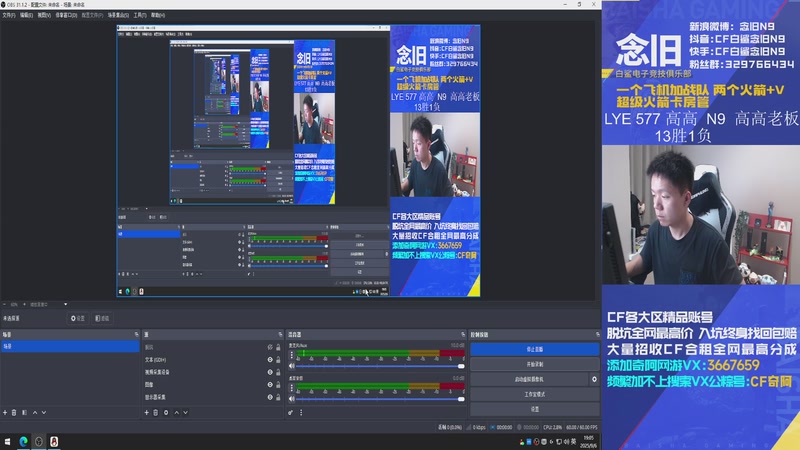800x450 pixels.
Task: Open preview scaling dropdown arrow
Action: coord(65,304)
